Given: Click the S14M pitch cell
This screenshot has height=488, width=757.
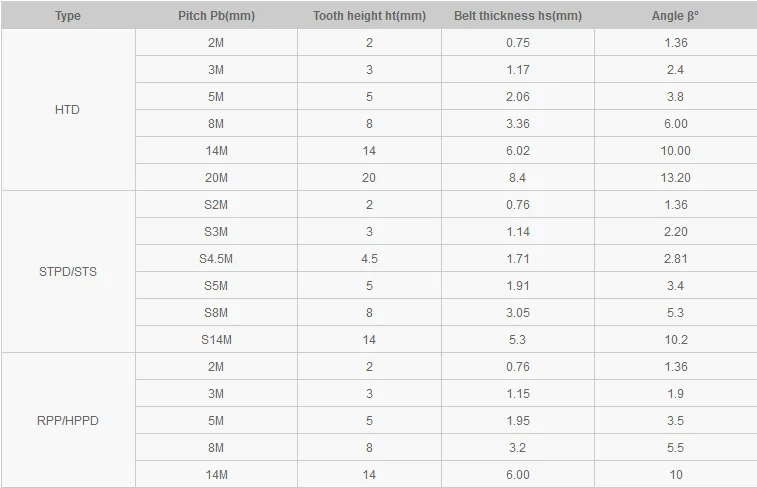Looking at the screenshot, I should tap(216, 340).
